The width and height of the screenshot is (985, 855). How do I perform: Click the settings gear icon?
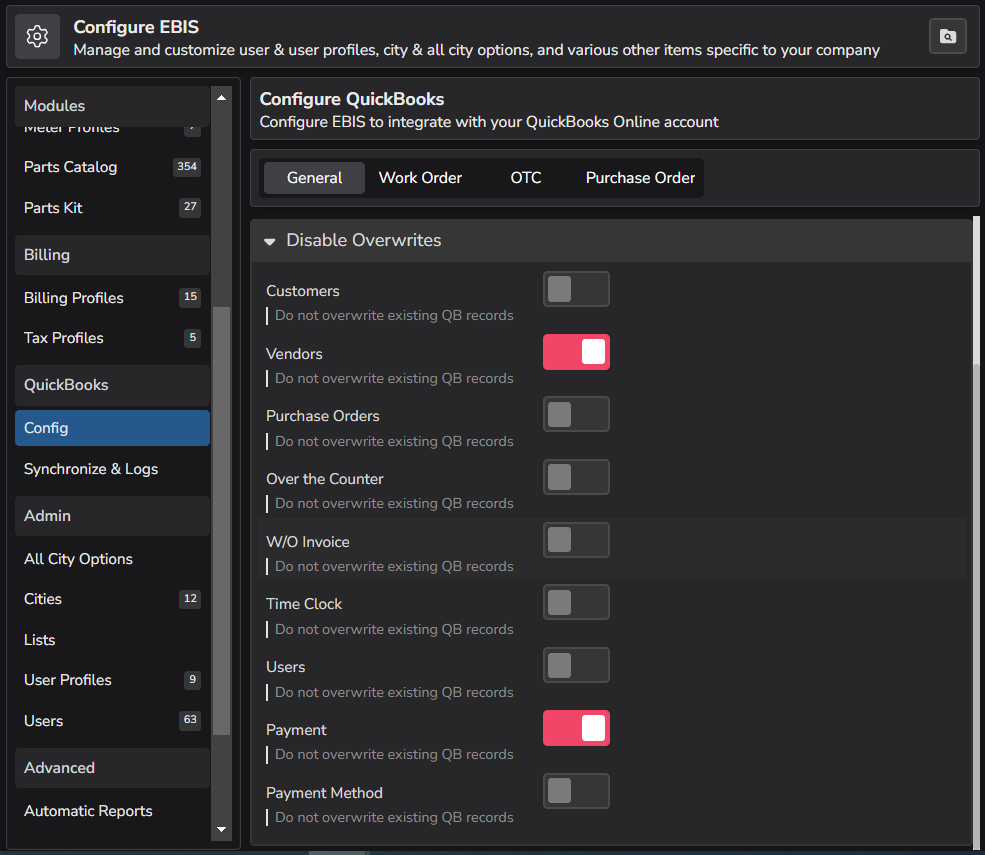click(x=37, y=36)
